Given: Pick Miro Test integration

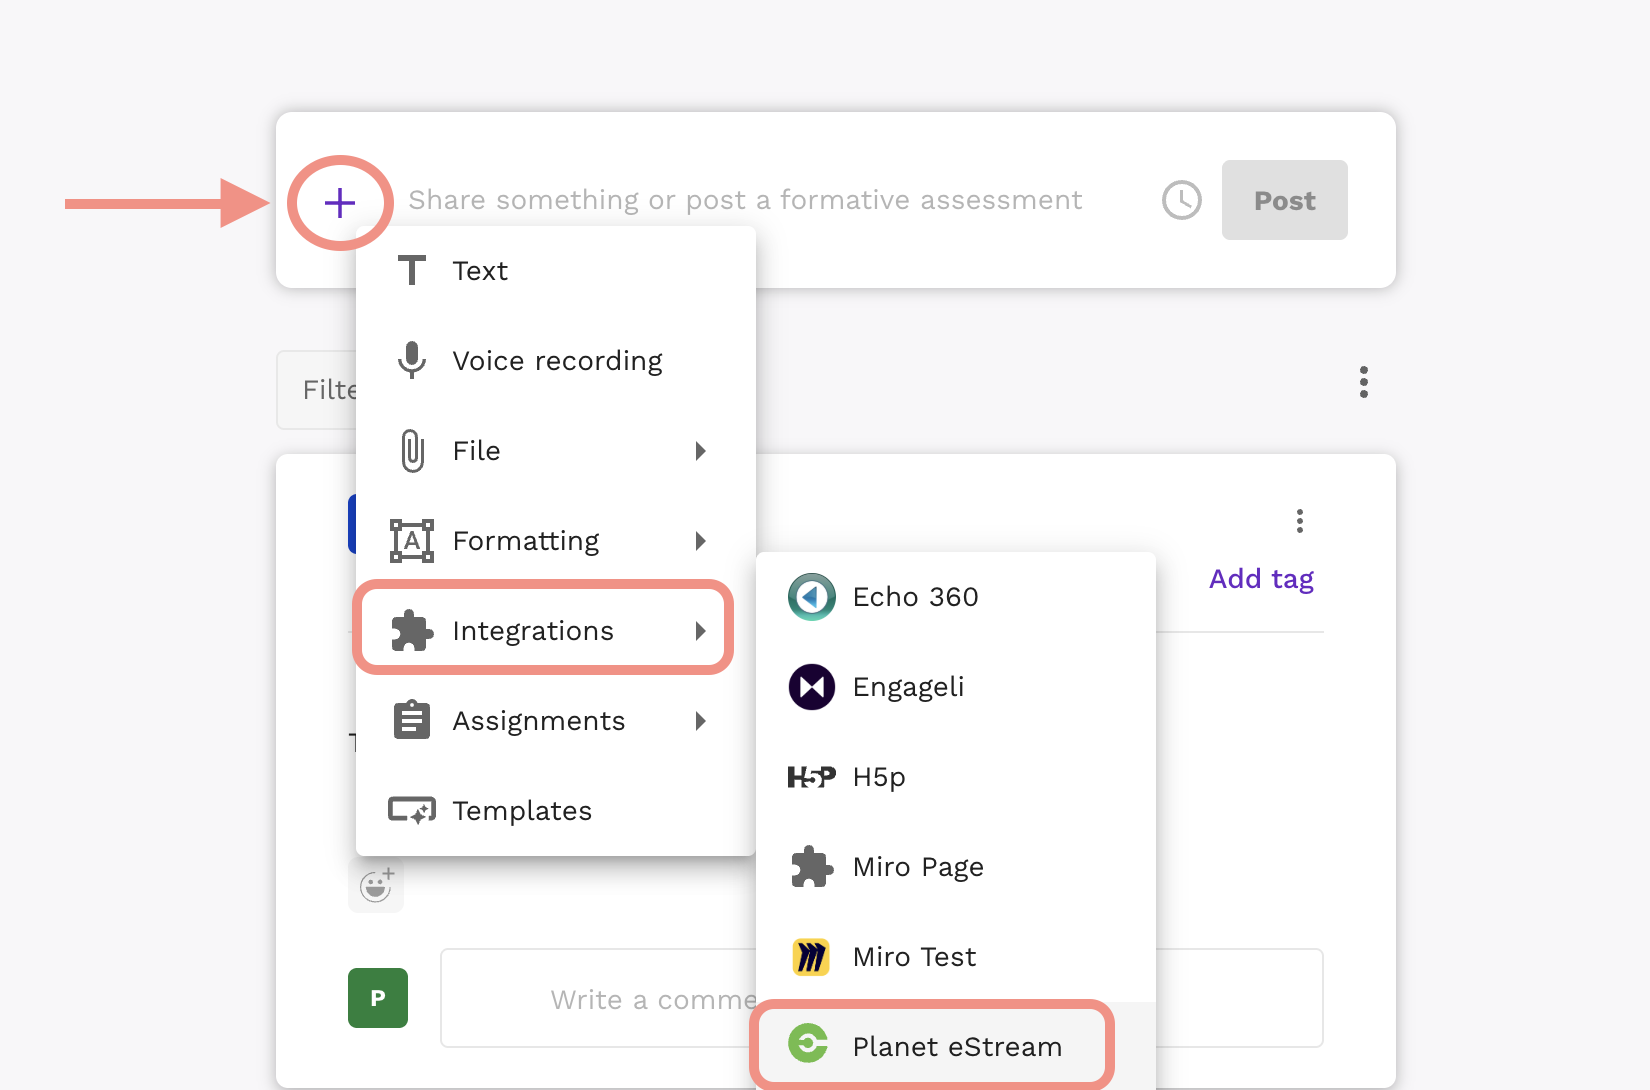Looking at the screenshot, I should 956,957.
